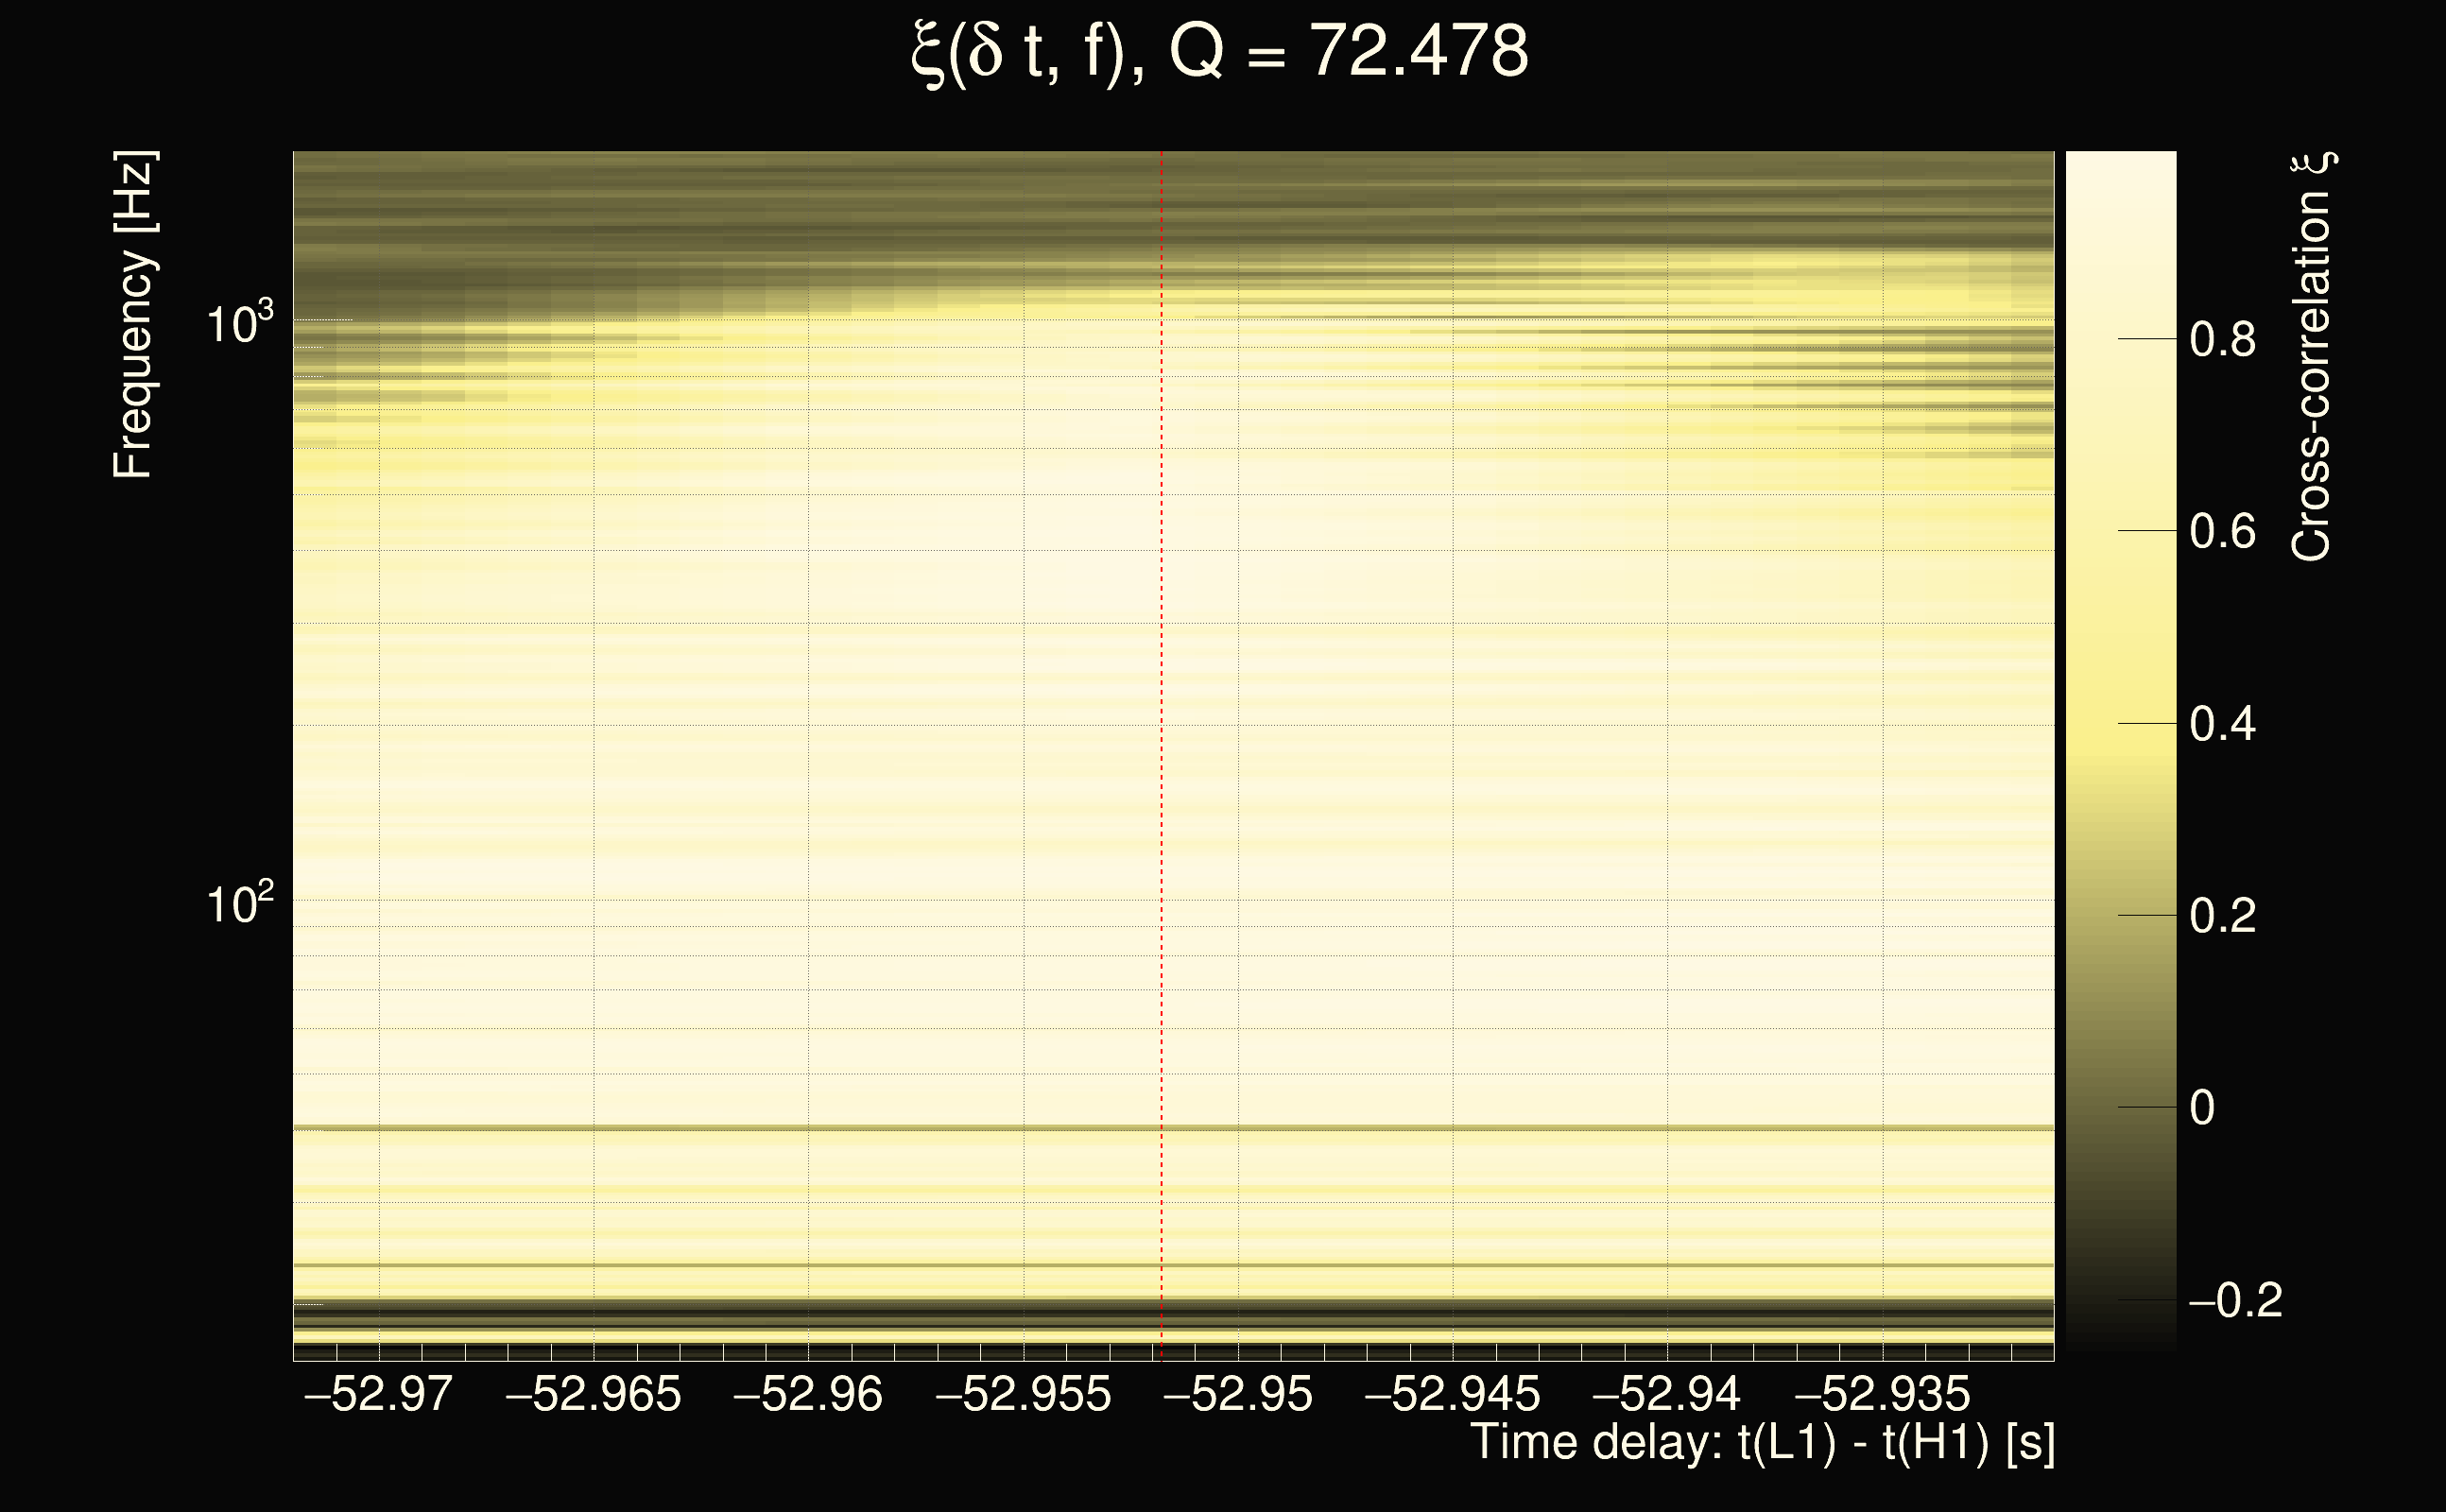Click the 10³ frequency tick label
This screenshot has width=2446, height=1512.
coord(239,323)
